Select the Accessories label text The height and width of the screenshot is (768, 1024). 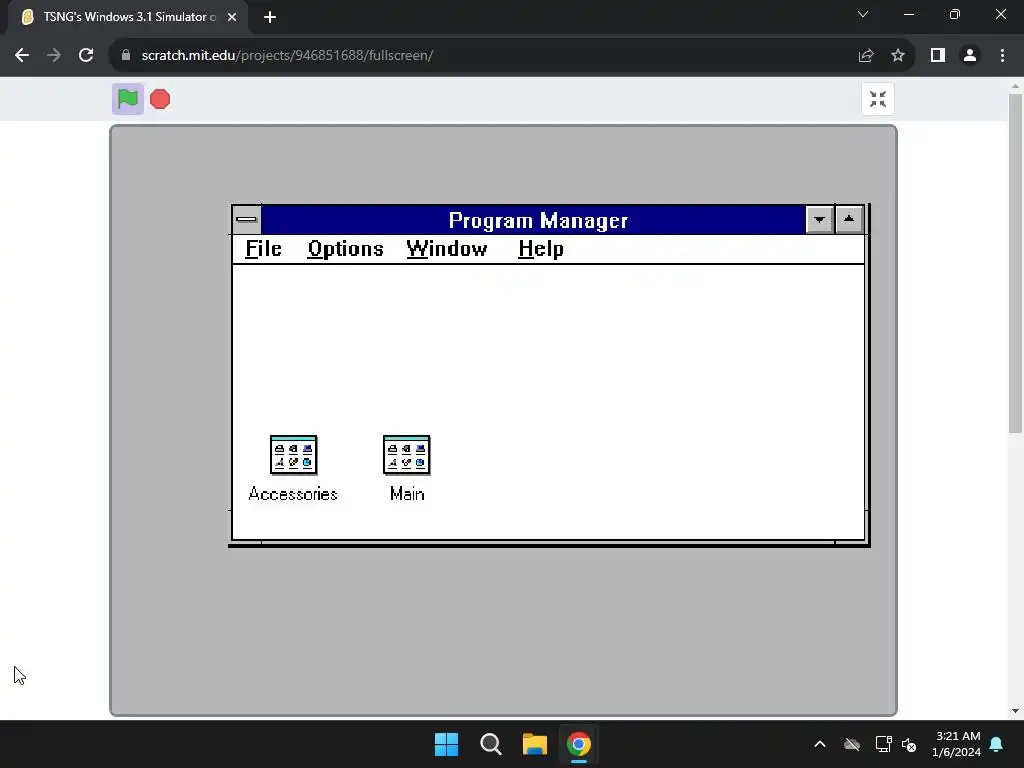click(293, 494)
